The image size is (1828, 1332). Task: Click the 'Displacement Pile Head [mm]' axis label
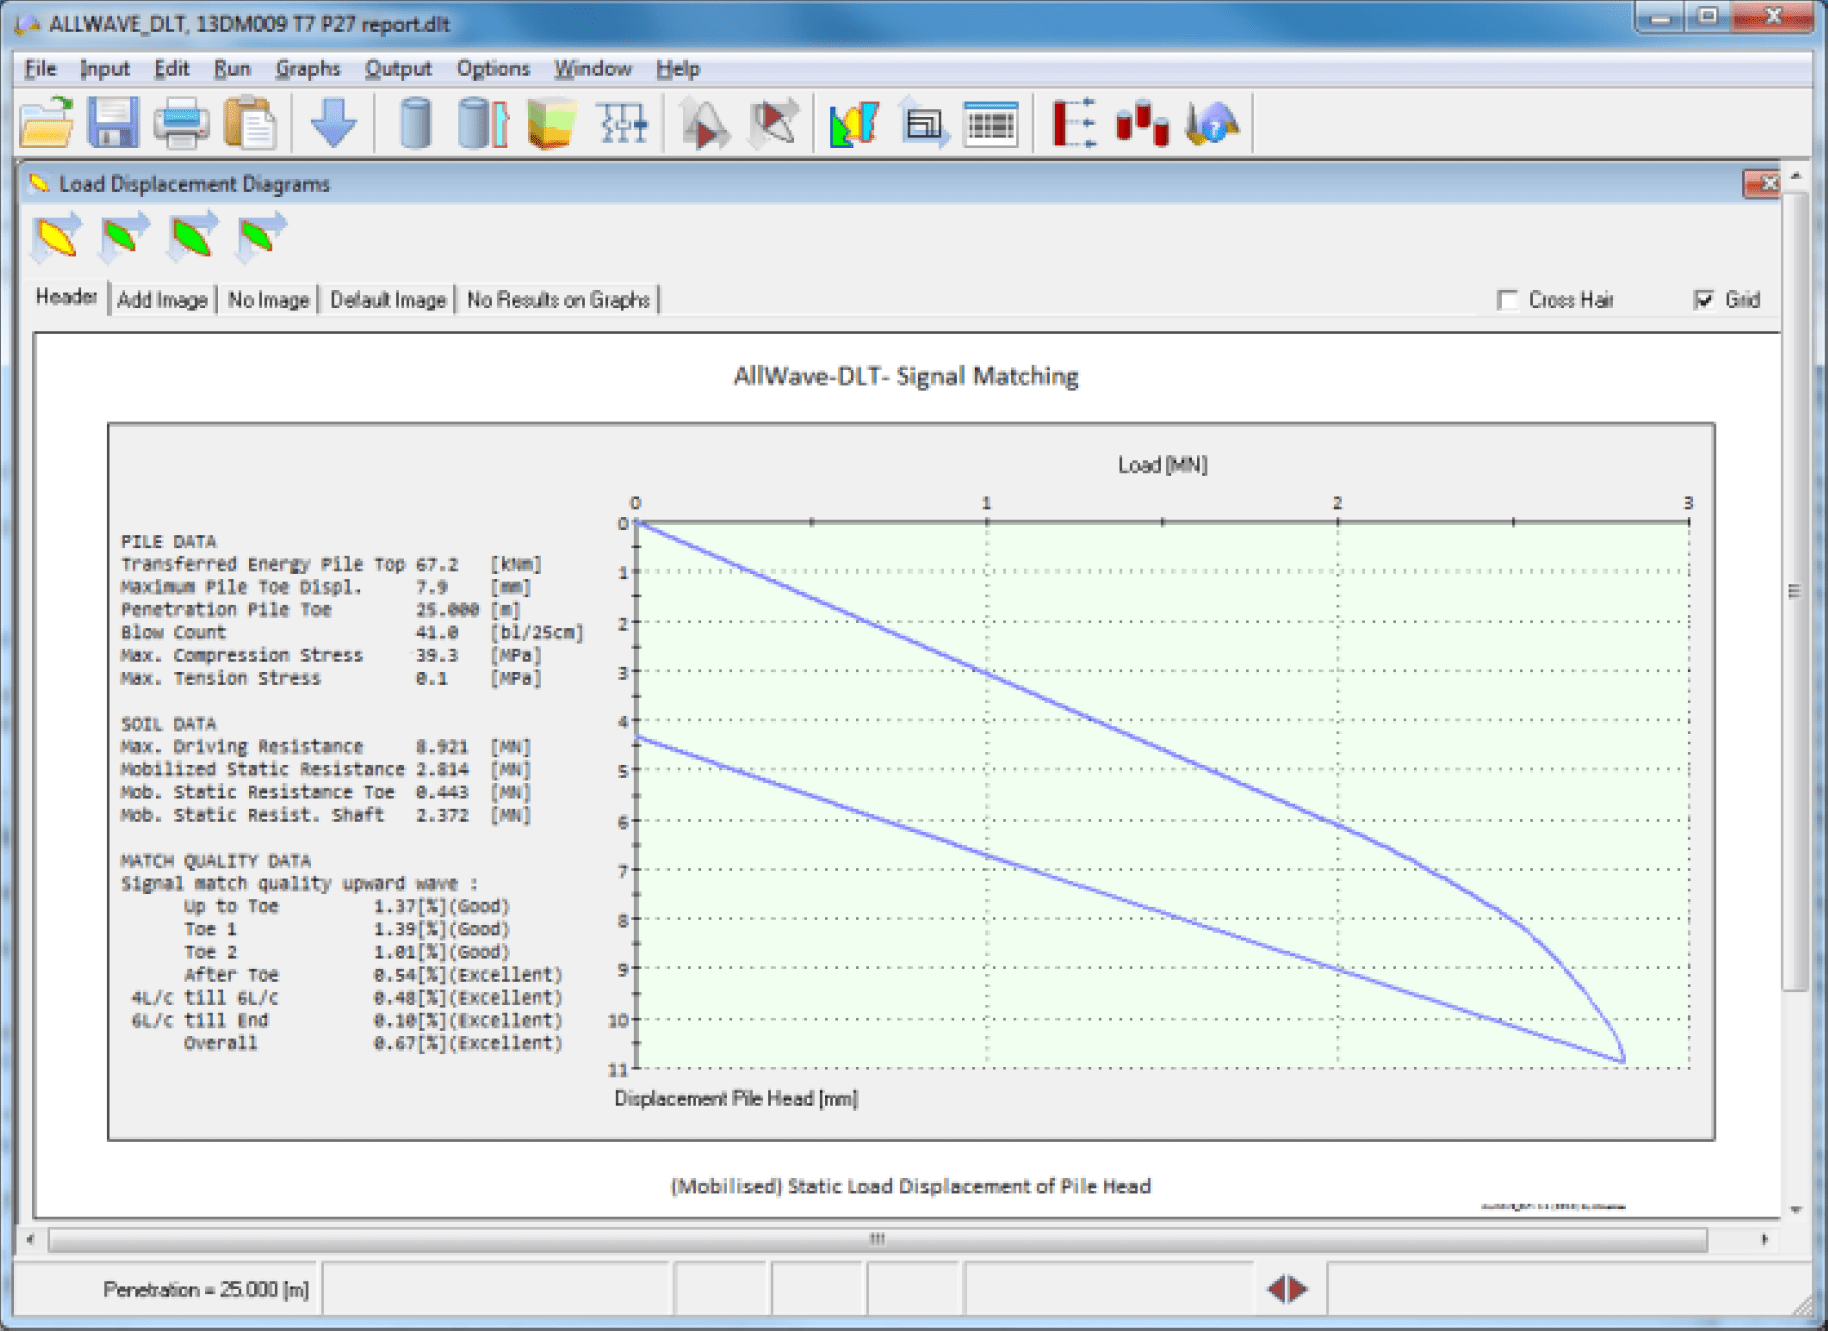736,1099
